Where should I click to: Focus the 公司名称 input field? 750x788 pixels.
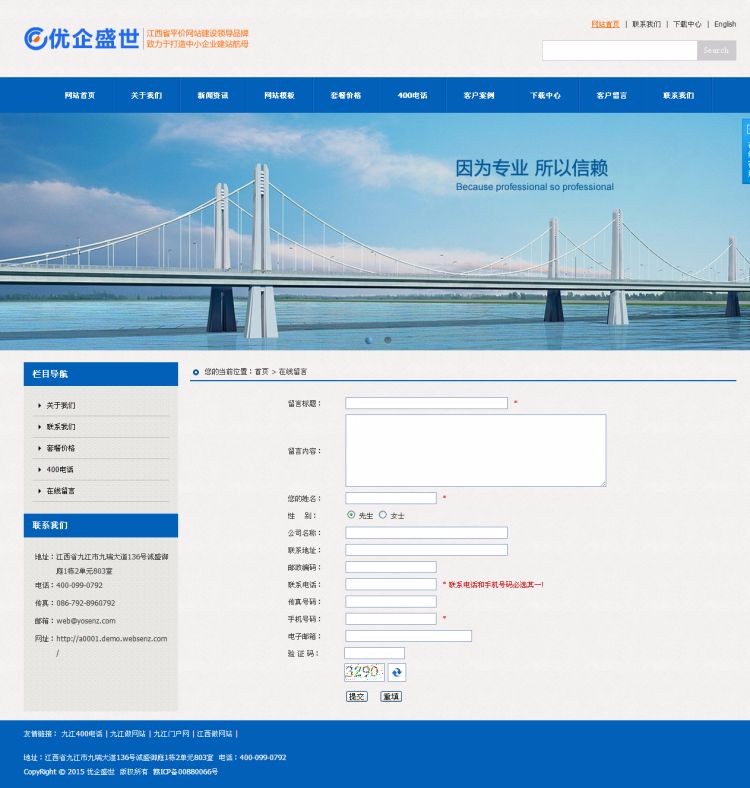(x=426, y=533)
